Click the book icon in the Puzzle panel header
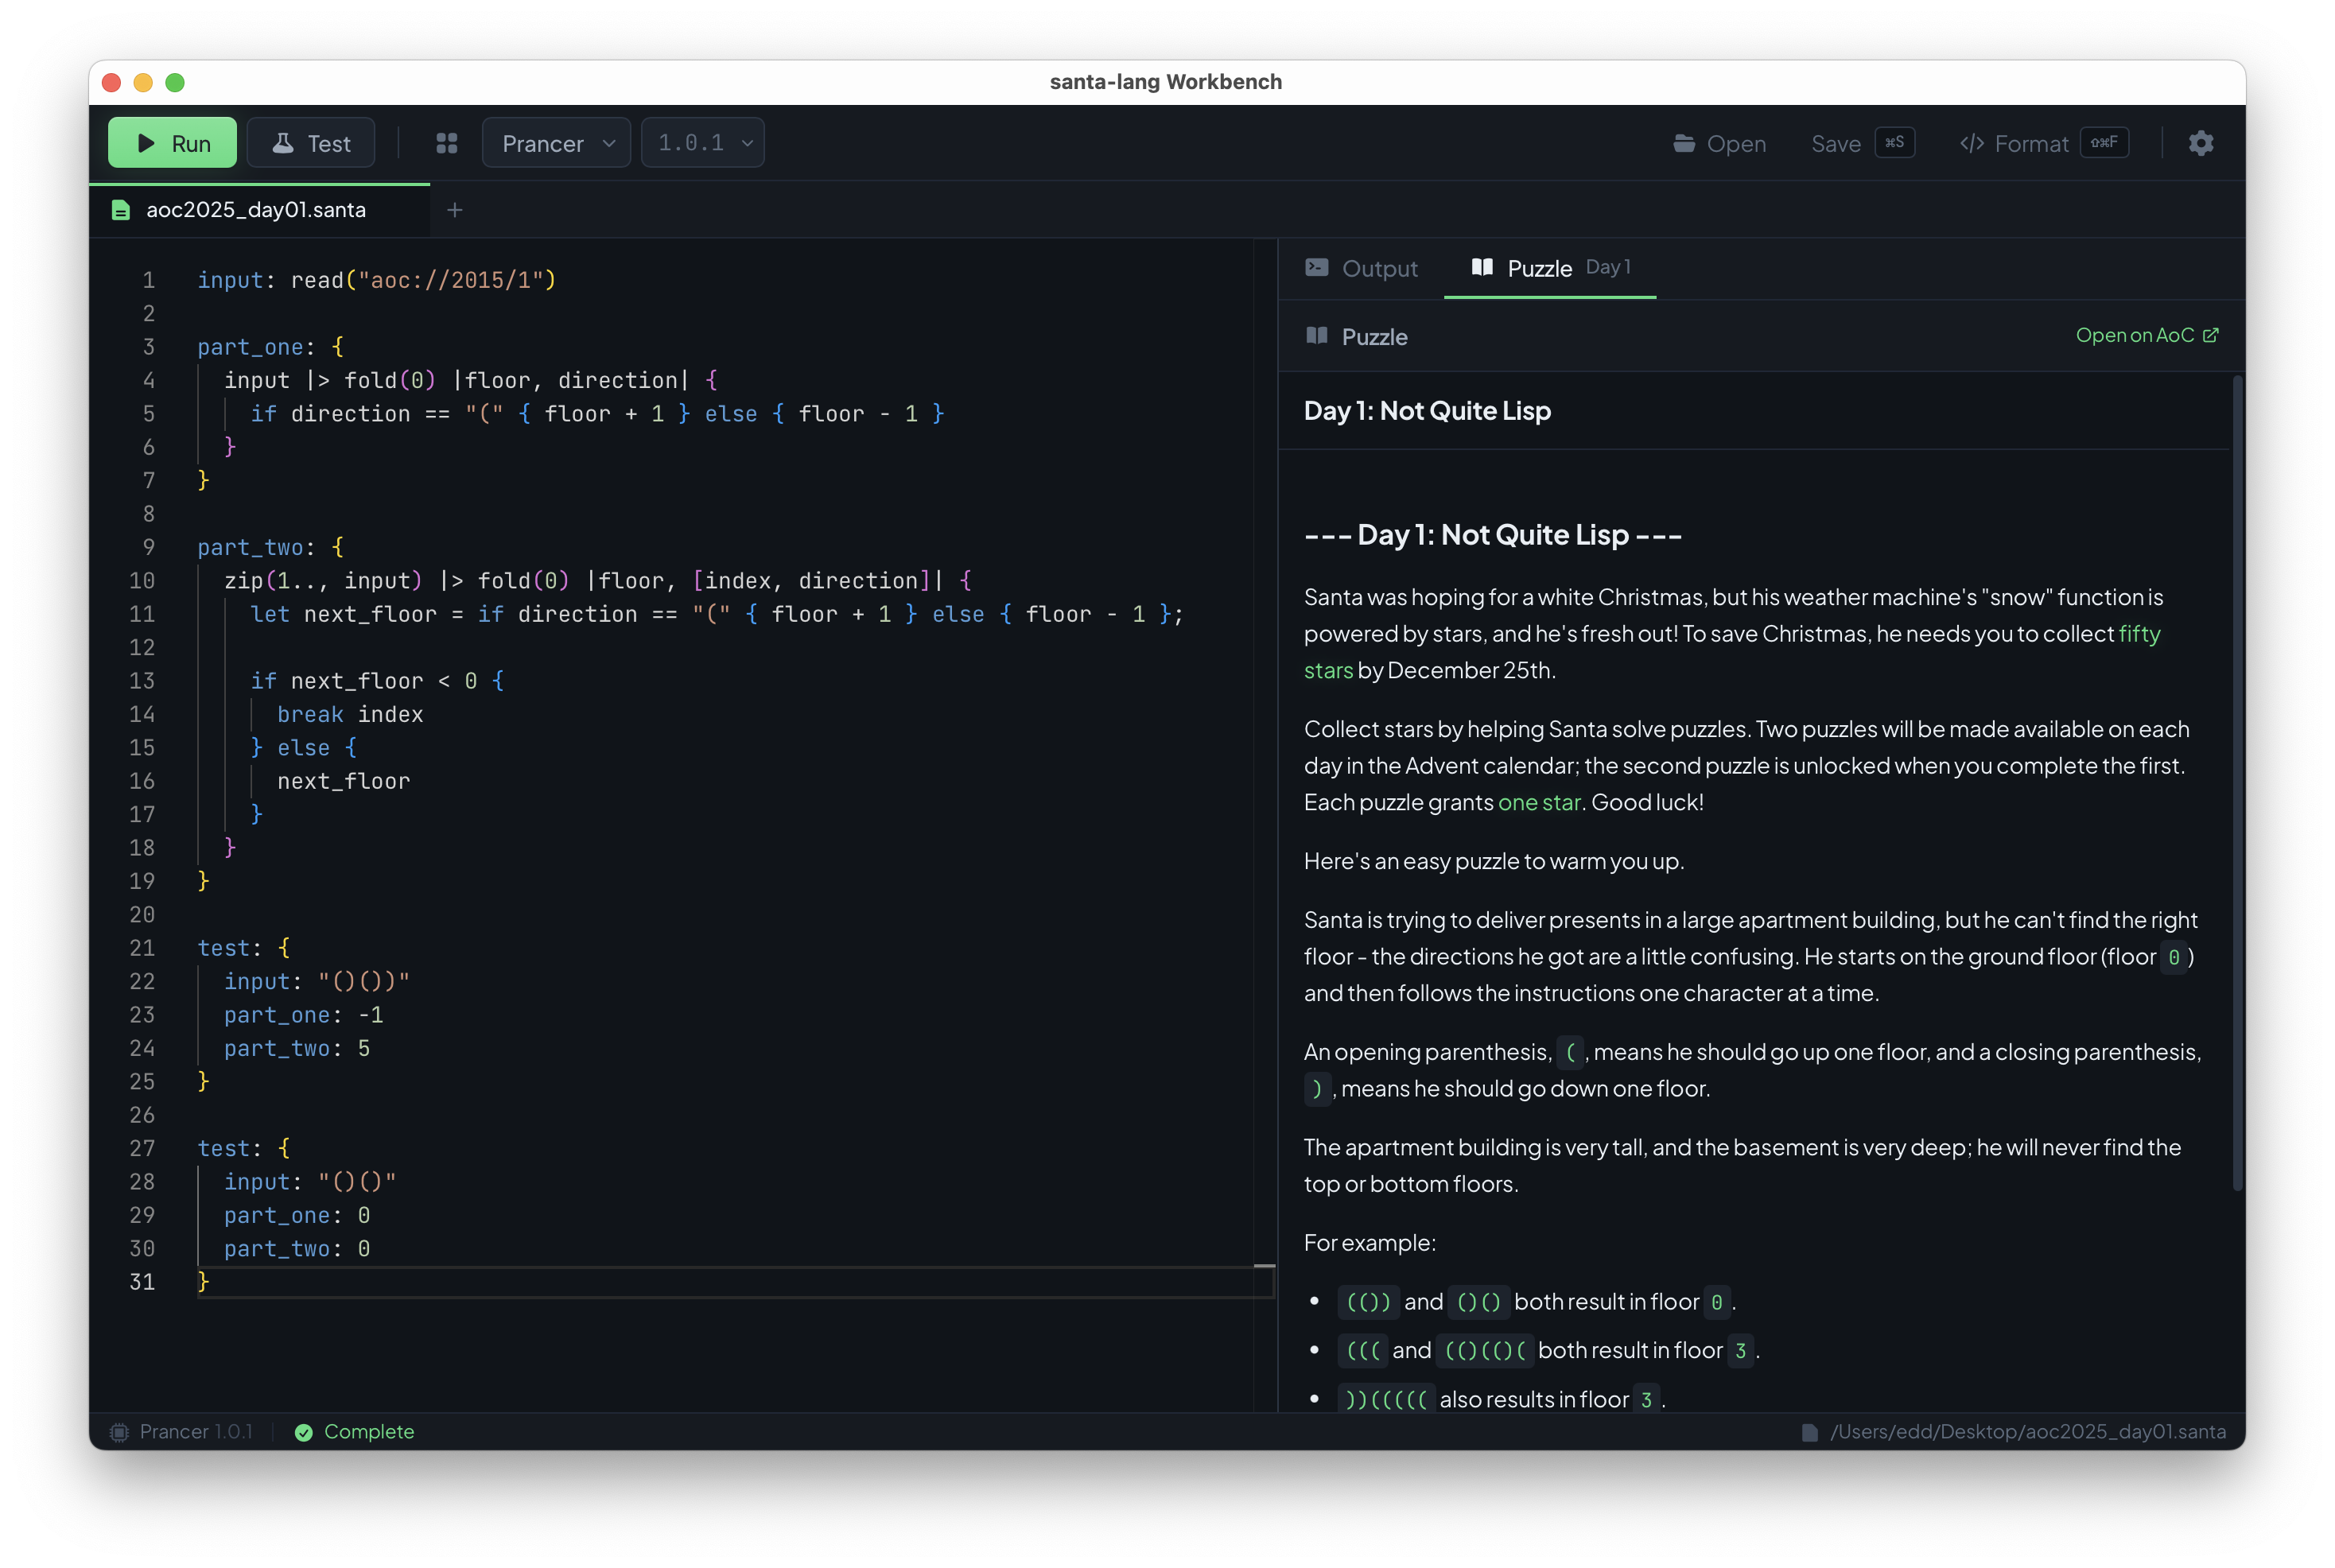Viewport: 2335px width, 1568px height. point(1317,337)
